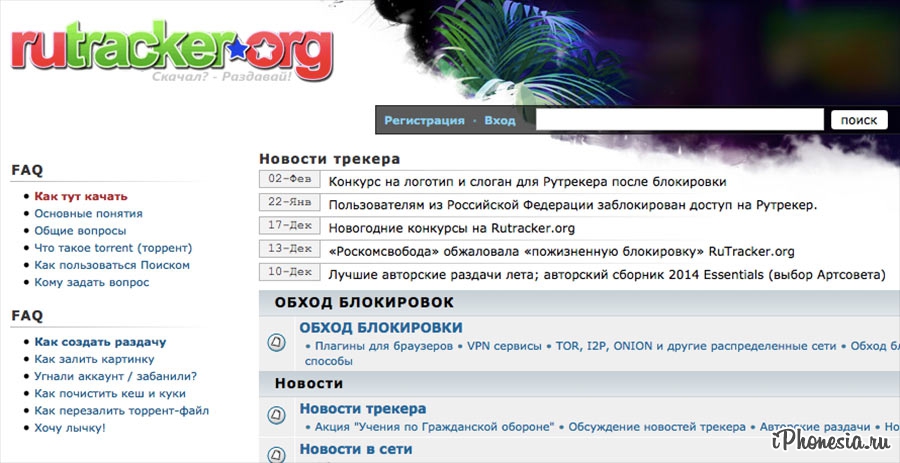Open VPN сервисы subforum link
900x463 pixels.
pyautogui.click(x=503, y=346)
